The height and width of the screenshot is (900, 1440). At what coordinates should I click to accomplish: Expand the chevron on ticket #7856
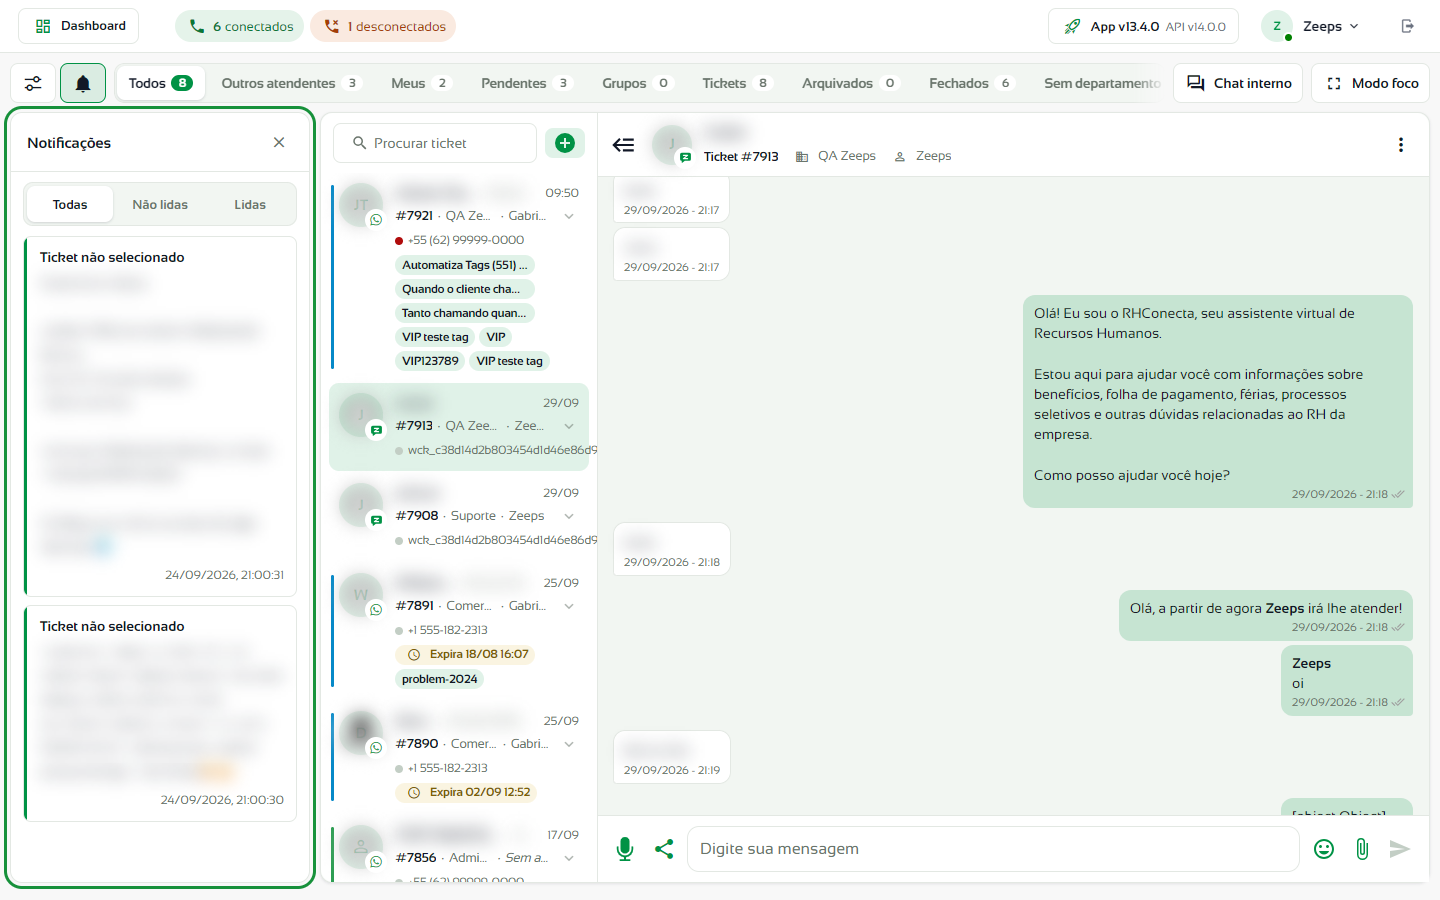pyautogui.click(x=569, y=858)
